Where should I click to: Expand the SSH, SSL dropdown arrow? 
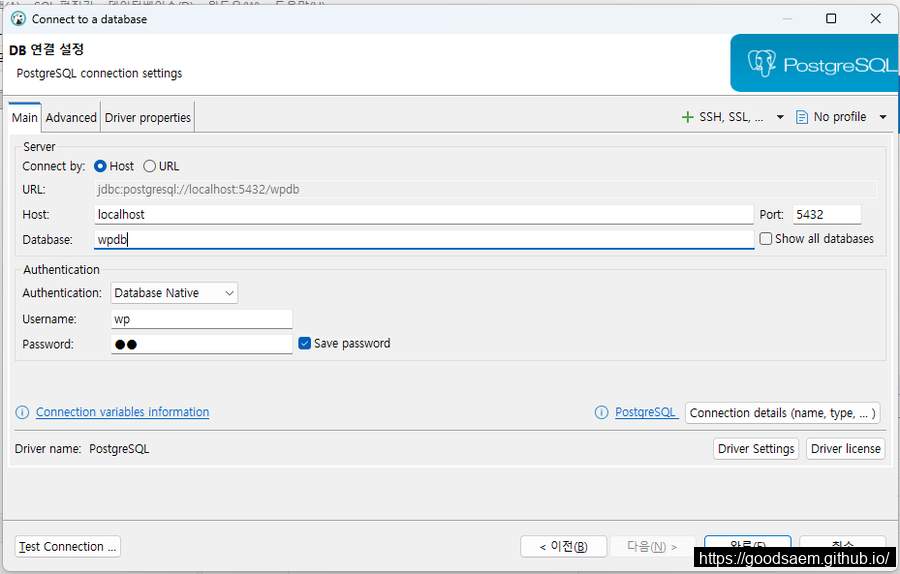click(x=780, y=117)
